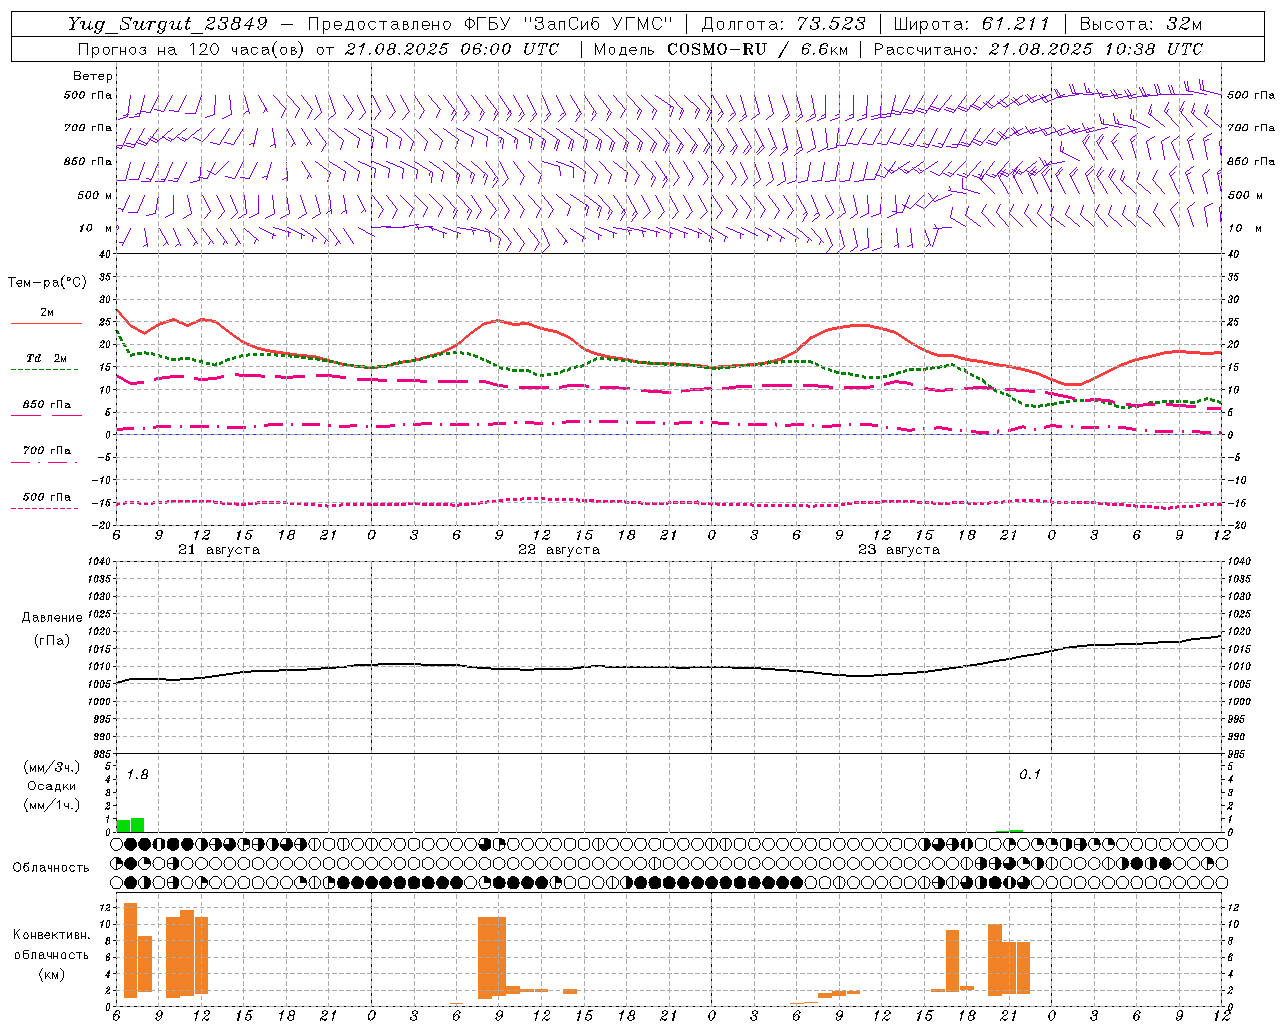The width and height of the screenshot is (1280, 1024).
Task: Click the longitude value Долгота: 73.523
Action: click(783, 24)
